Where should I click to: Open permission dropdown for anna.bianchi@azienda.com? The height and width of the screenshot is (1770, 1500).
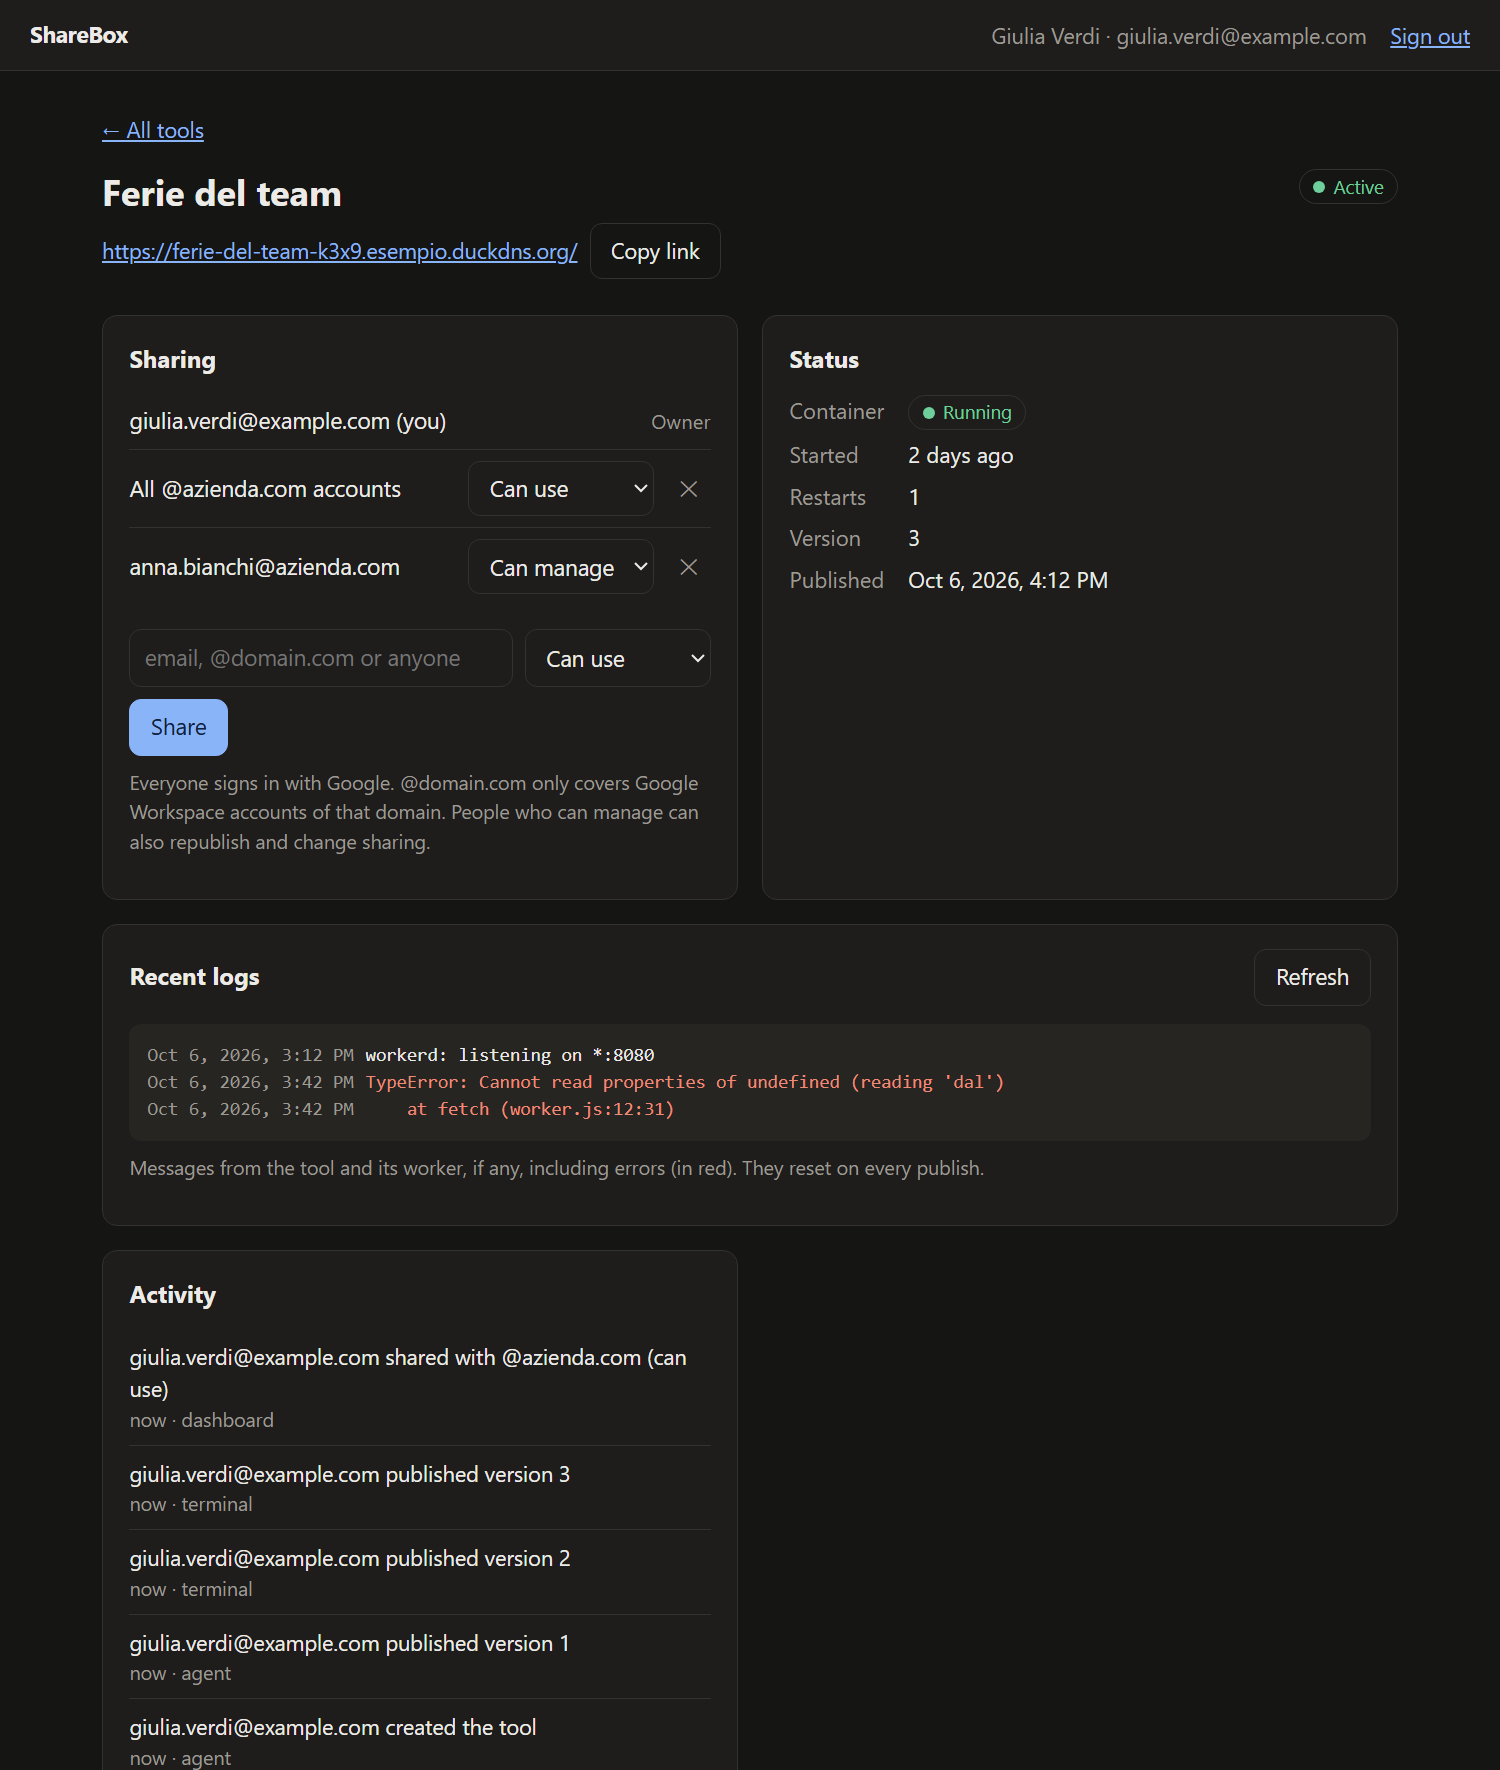(x=561, y=567)
